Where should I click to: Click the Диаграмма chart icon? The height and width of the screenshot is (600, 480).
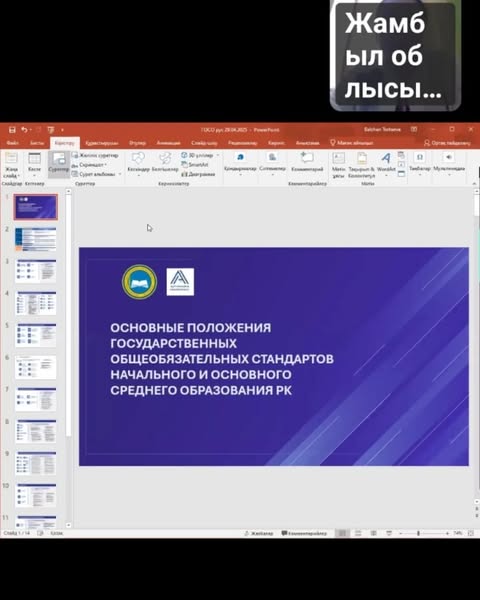[198, 174]
